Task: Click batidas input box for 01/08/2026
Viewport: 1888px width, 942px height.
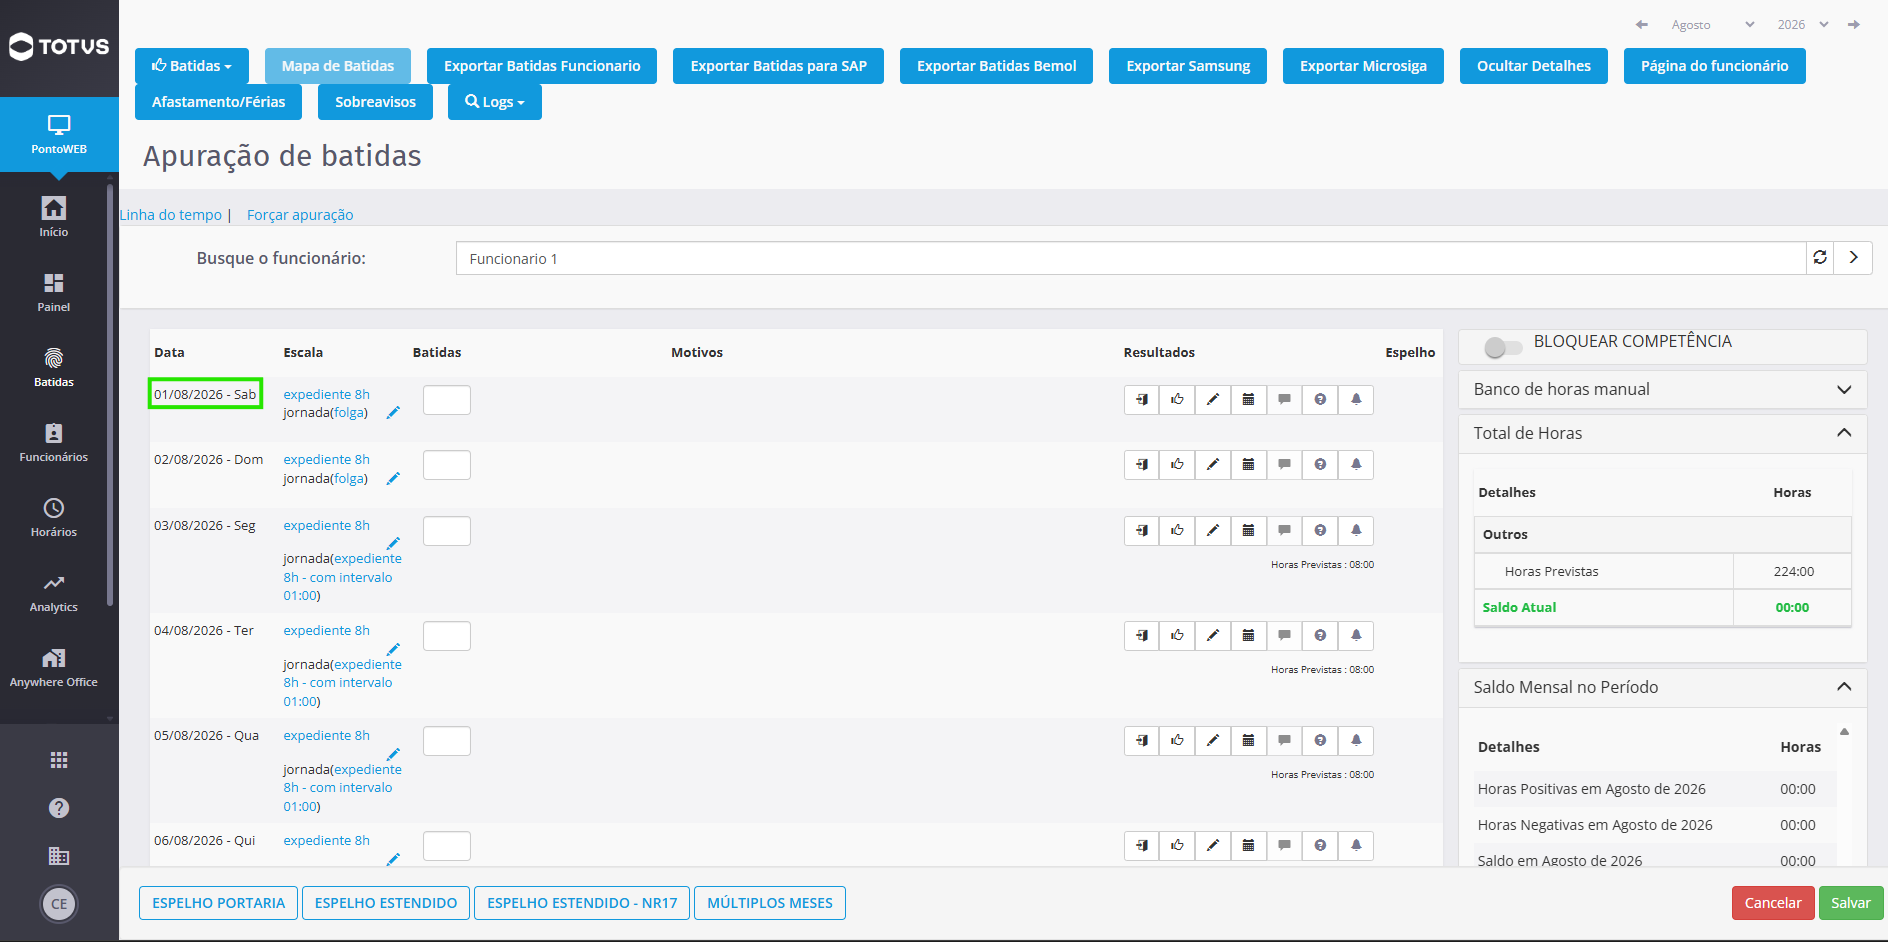Action: [447, 400]
